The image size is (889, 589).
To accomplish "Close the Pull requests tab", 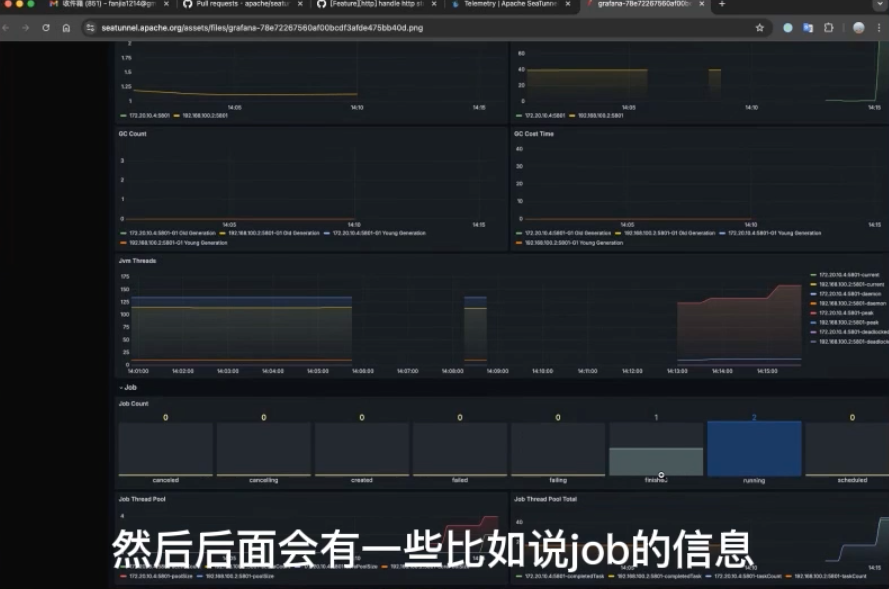I will pyautogui.click(x=300, y=4).
